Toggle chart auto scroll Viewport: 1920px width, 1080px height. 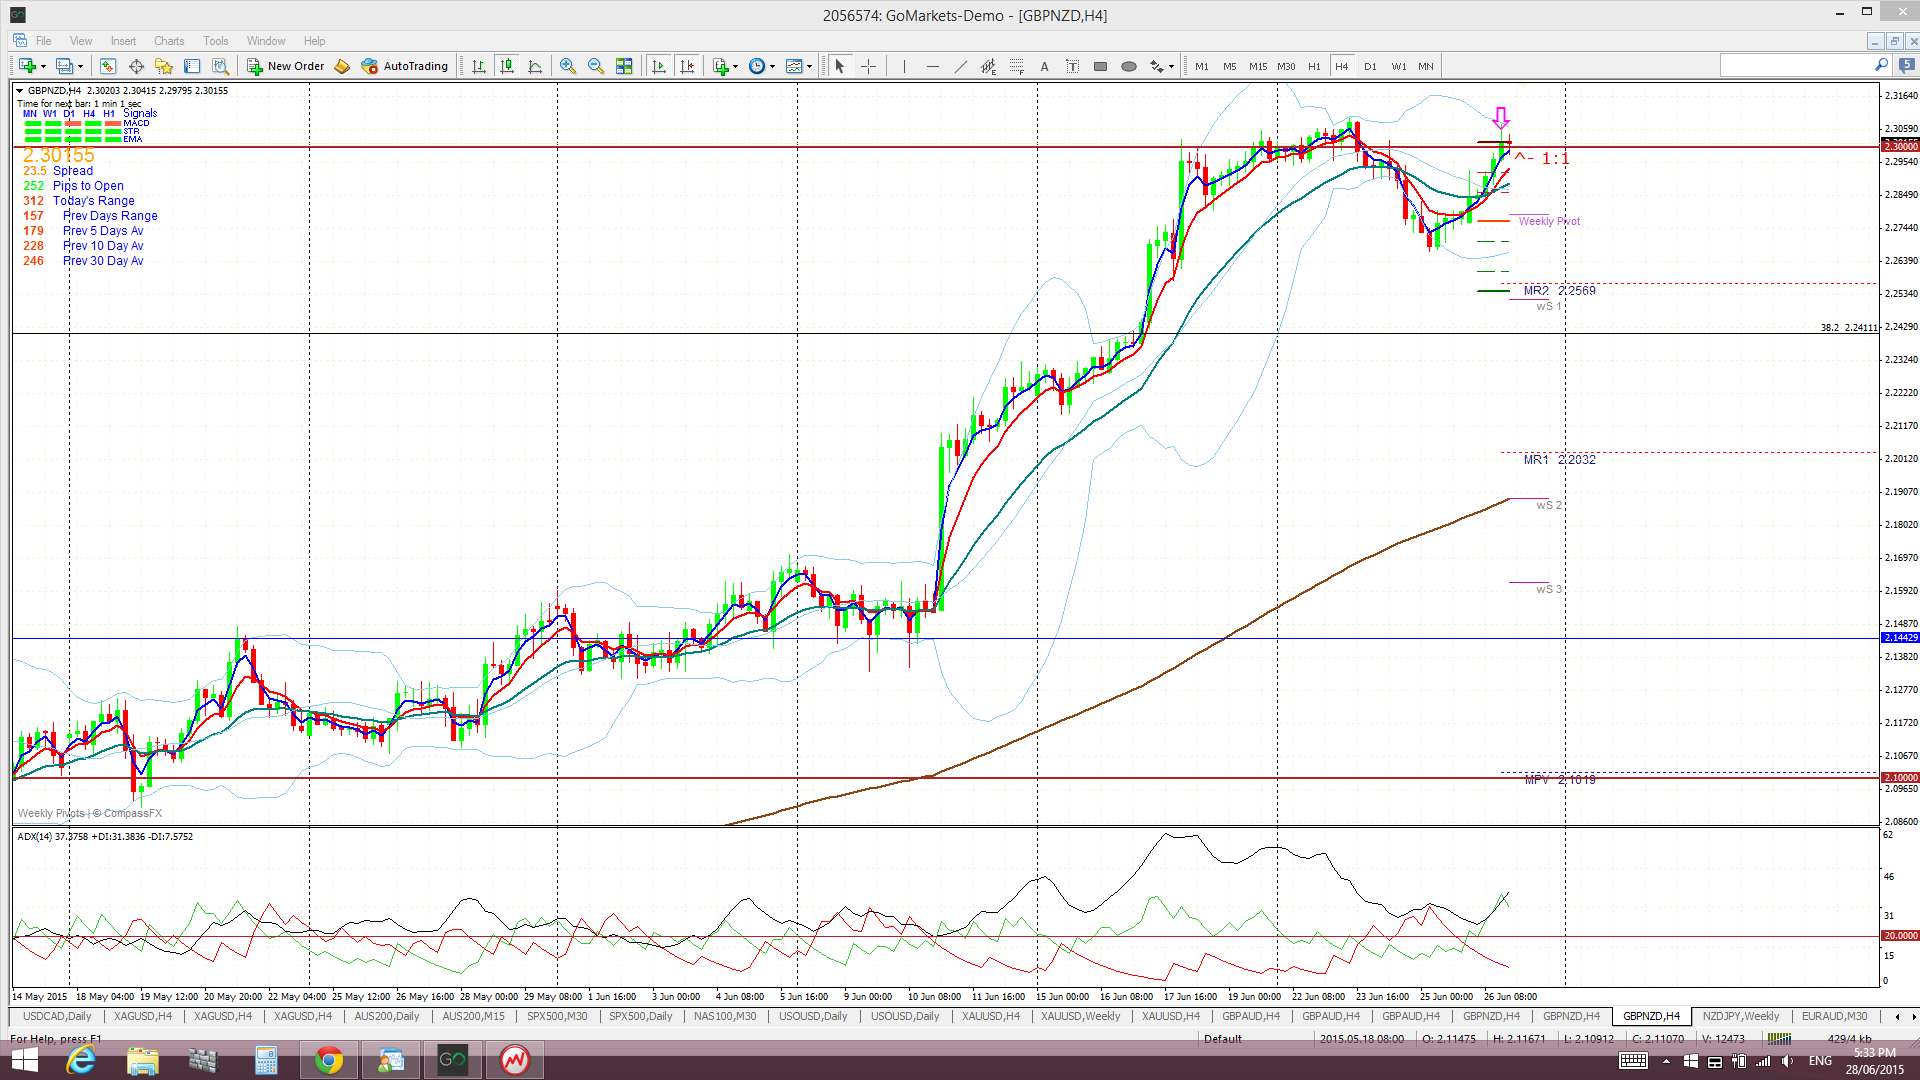pos(658,66)
